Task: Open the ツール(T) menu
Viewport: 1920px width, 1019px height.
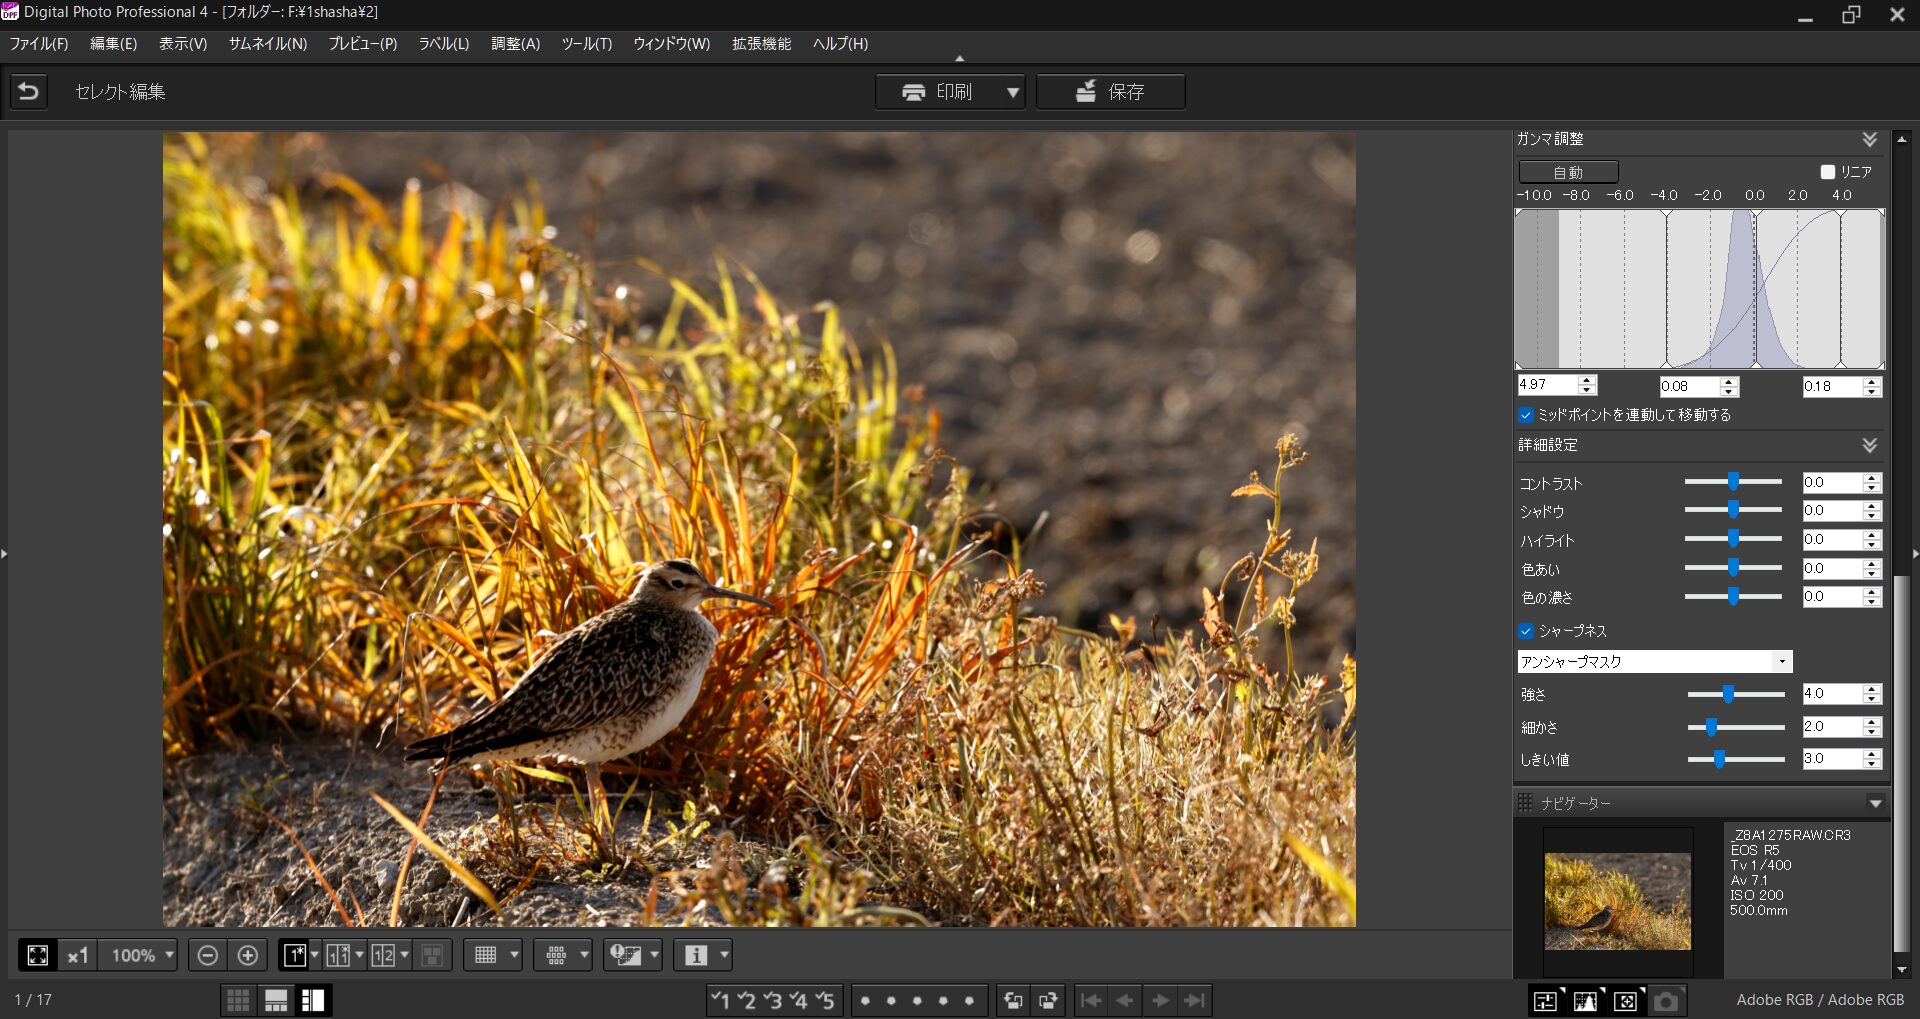Action: click(x=586, y=44)
